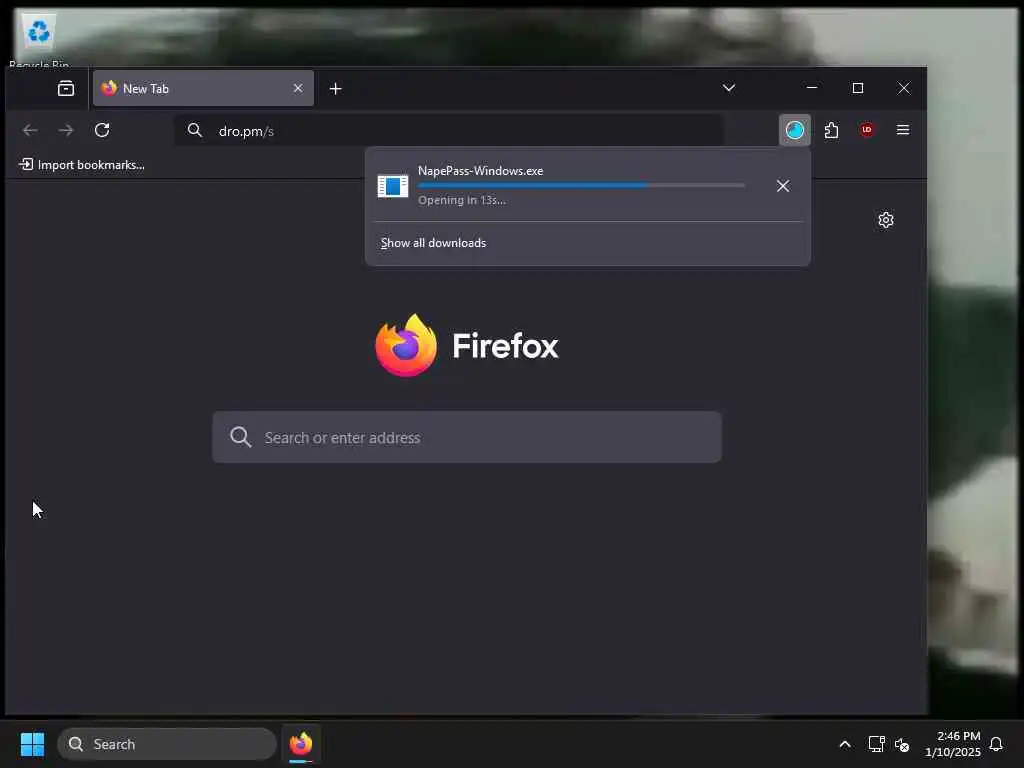This screenshot has width=1024, height=768.
Task: Cancel the NapePass-Windows.exe download
Action: tap(783, 186)
